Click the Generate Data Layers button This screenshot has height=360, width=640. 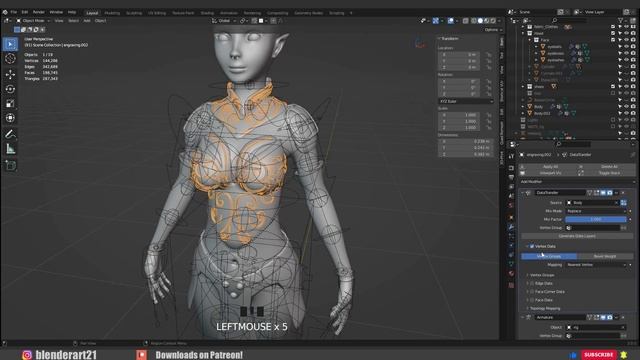click(577, 236)
